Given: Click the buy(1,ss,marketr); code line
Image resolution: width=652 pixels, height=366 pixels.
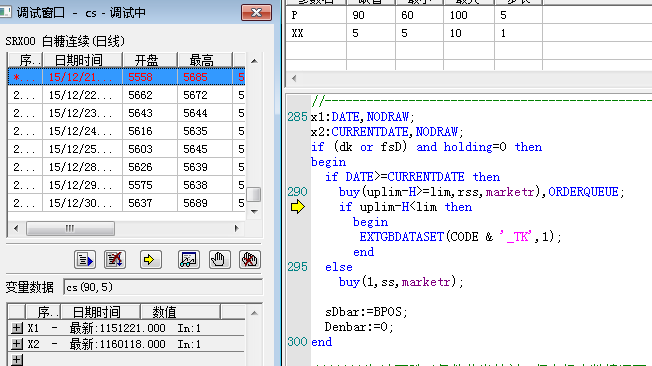Looking at the screenshot, I should [401, 282].
